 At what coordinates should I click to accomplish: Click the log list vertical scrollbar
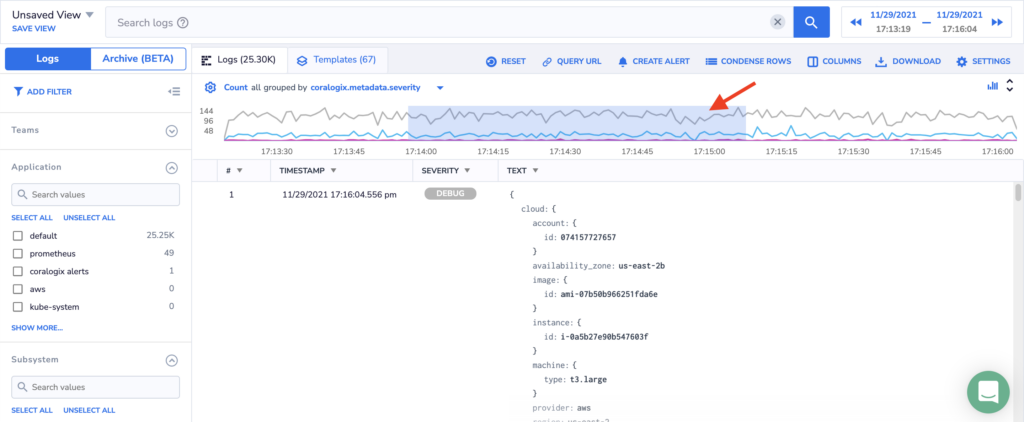coord(1017,193)
